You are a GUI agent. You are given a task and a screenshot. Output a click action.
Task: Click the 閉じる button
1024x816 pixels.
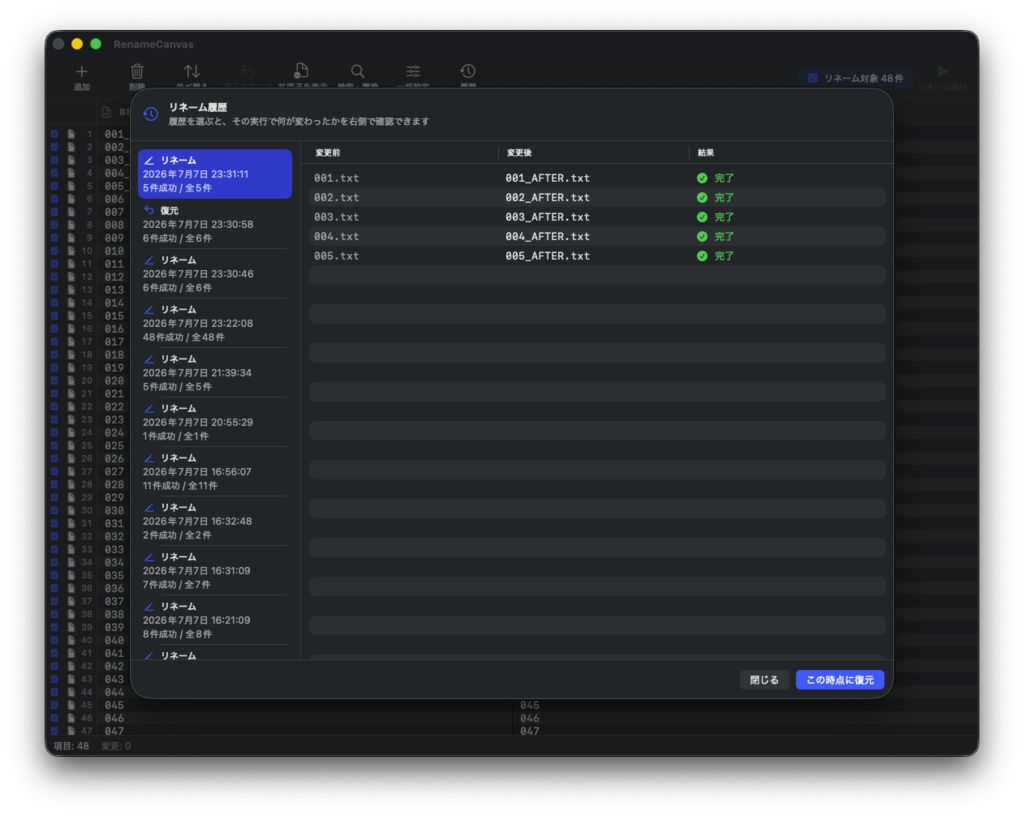click(x=764, y=680)
